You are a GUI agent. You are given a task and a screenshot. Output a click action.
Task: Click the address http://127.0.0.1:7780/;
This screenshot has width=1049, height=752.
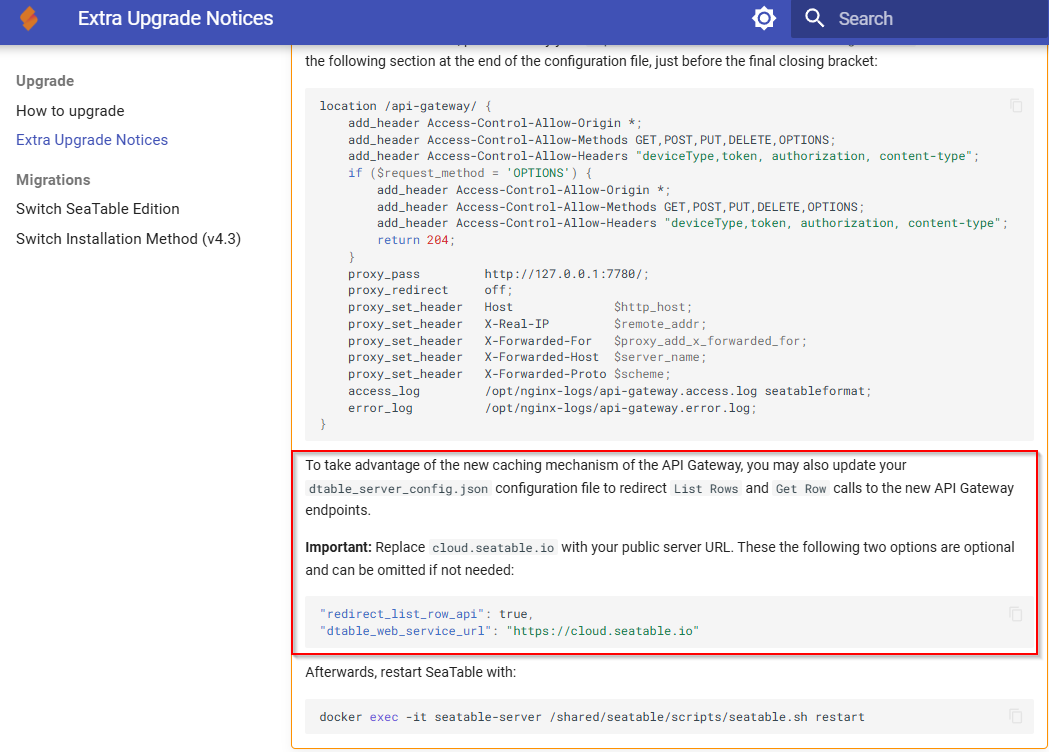(567, 274)
